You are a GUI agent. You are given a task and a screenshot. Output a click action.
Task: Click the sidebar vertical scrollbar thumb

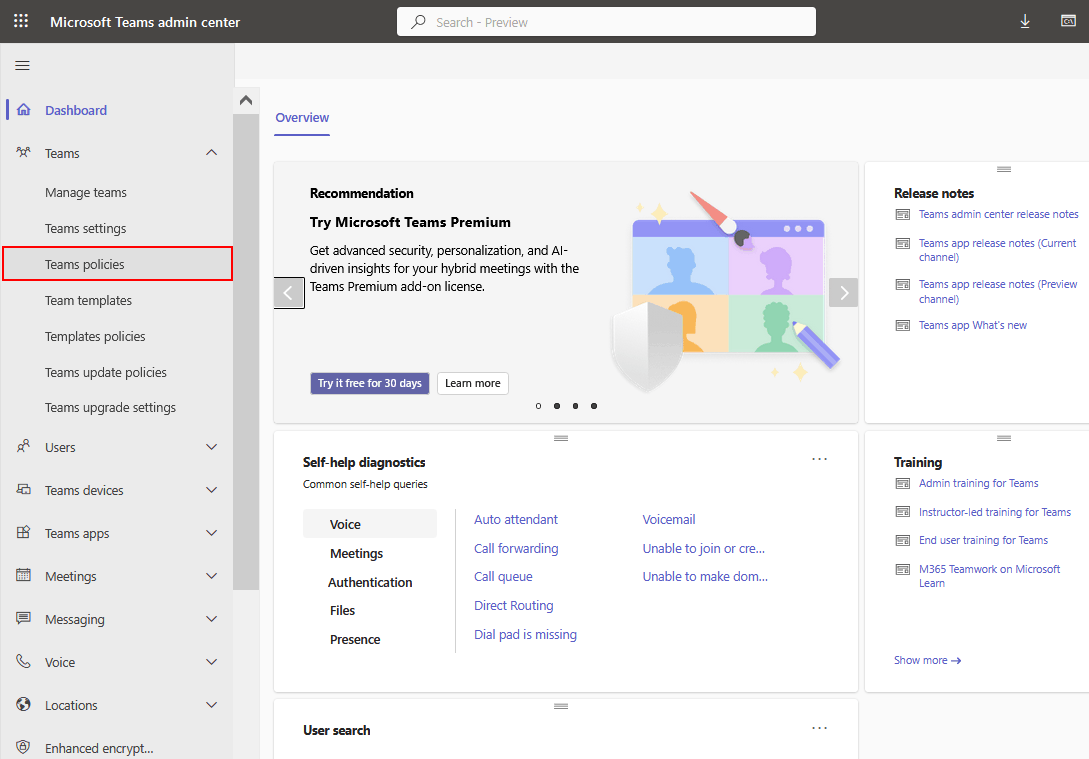[x=246, y=351]
